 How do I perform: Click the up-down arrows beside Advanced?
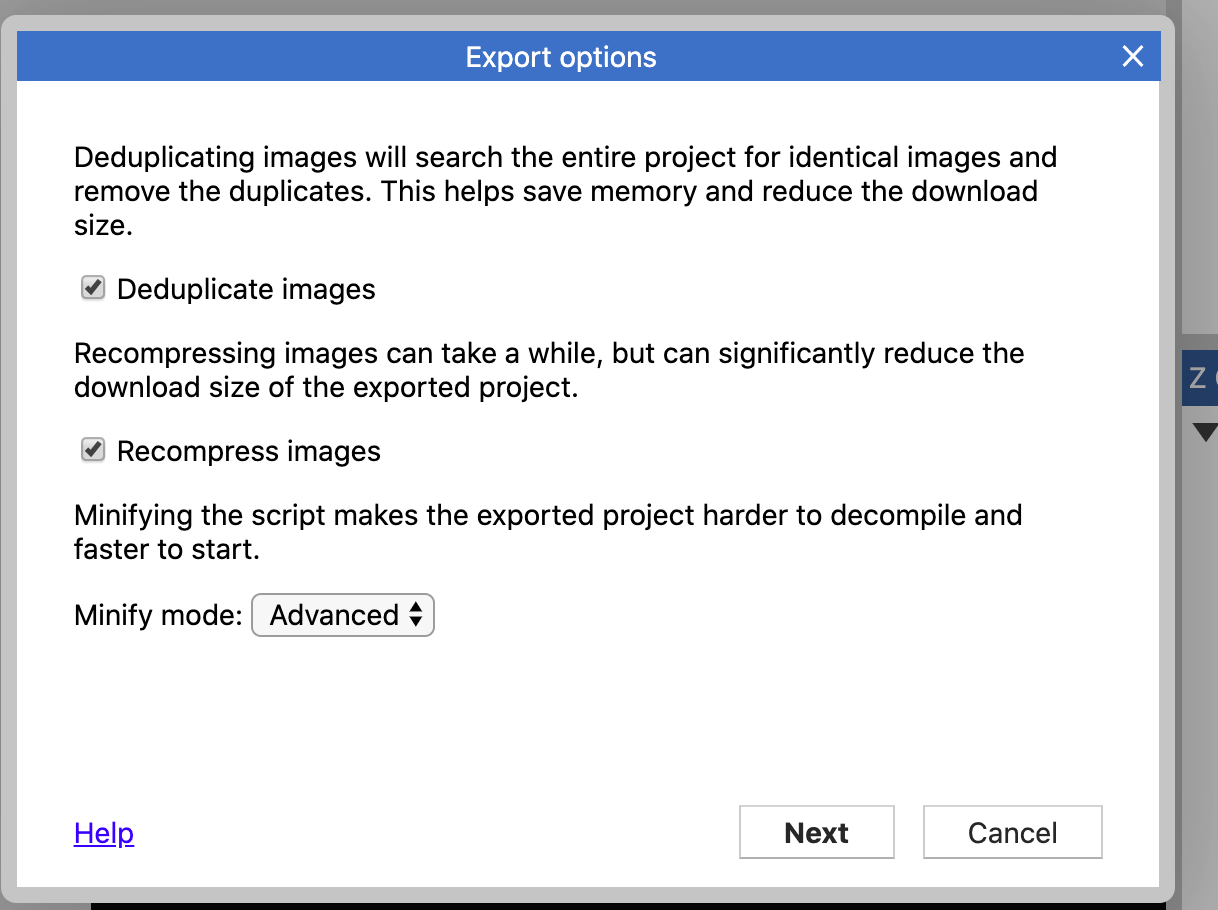416,615
